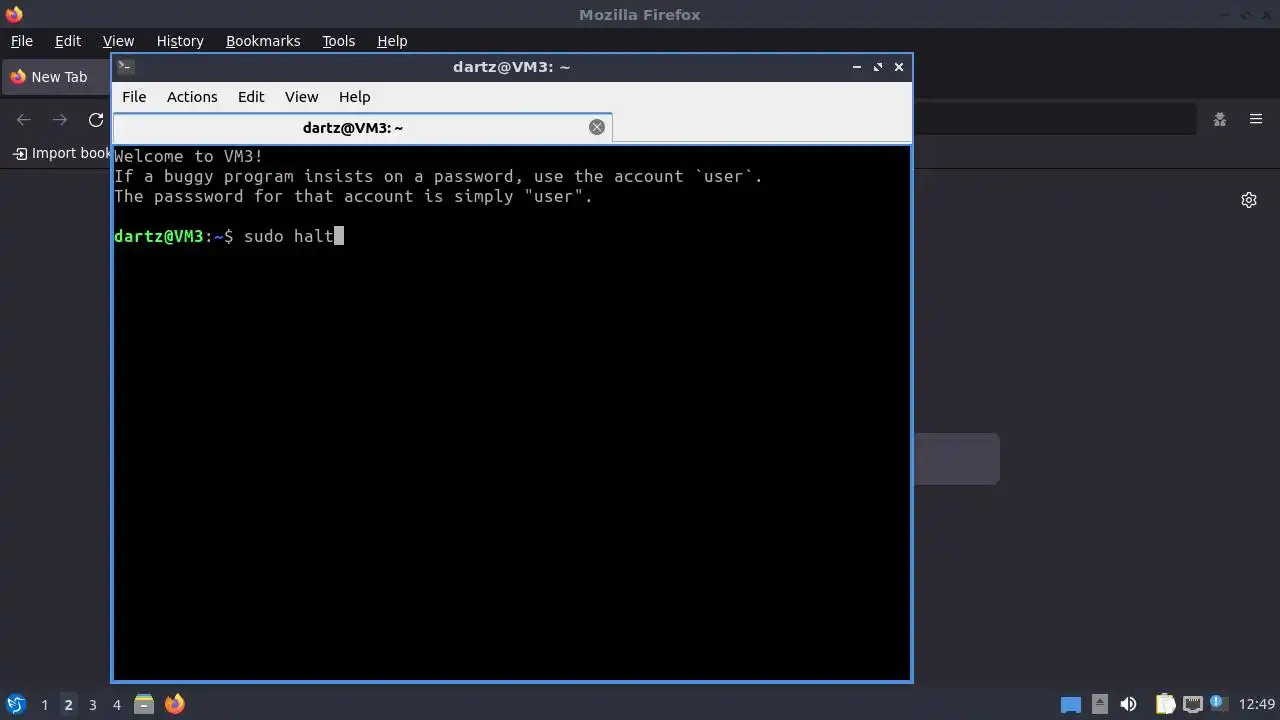Click the 12:49 clock in the taskbar
Image resolution: width=1280 pixels, height=720 pixels.
coord(1257,704)
